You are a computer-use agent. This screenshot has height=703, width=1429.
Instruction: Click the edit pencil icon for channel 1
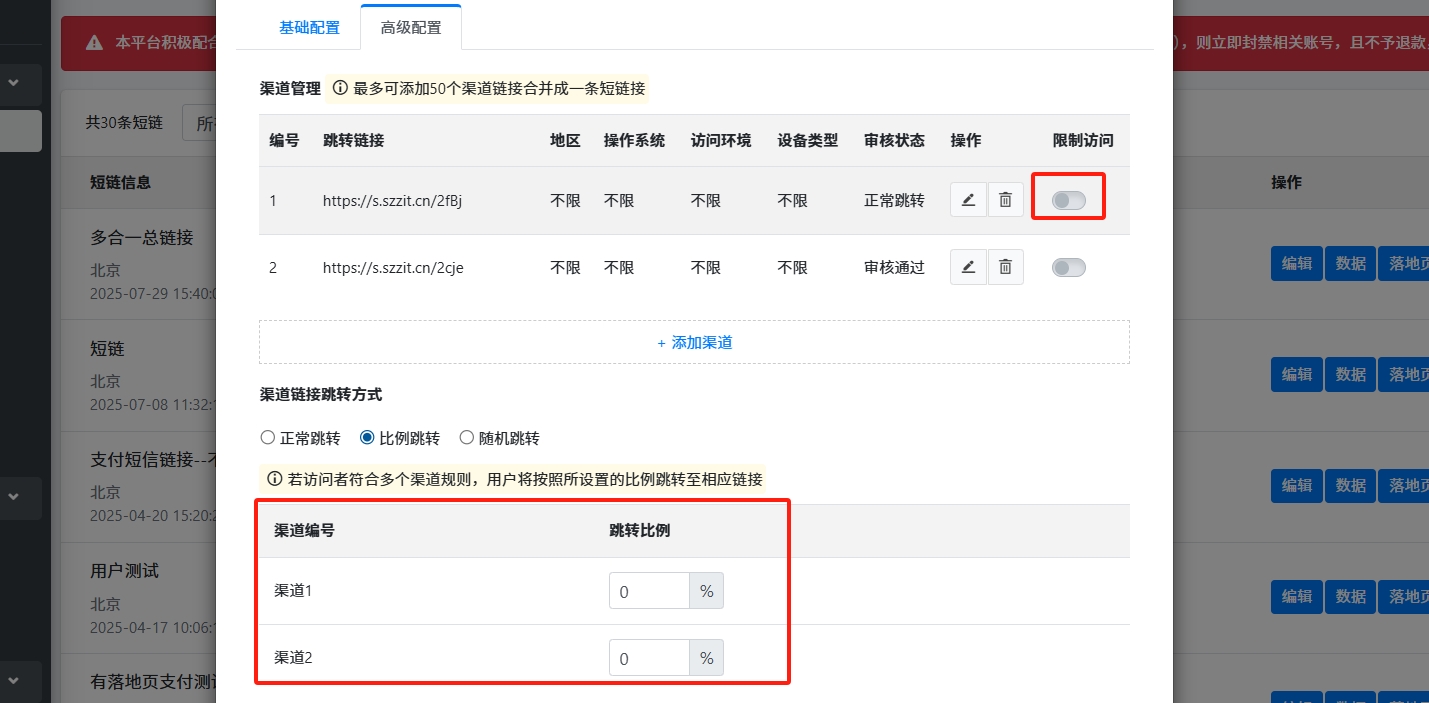pyautogui.click(x=967, y=200)
